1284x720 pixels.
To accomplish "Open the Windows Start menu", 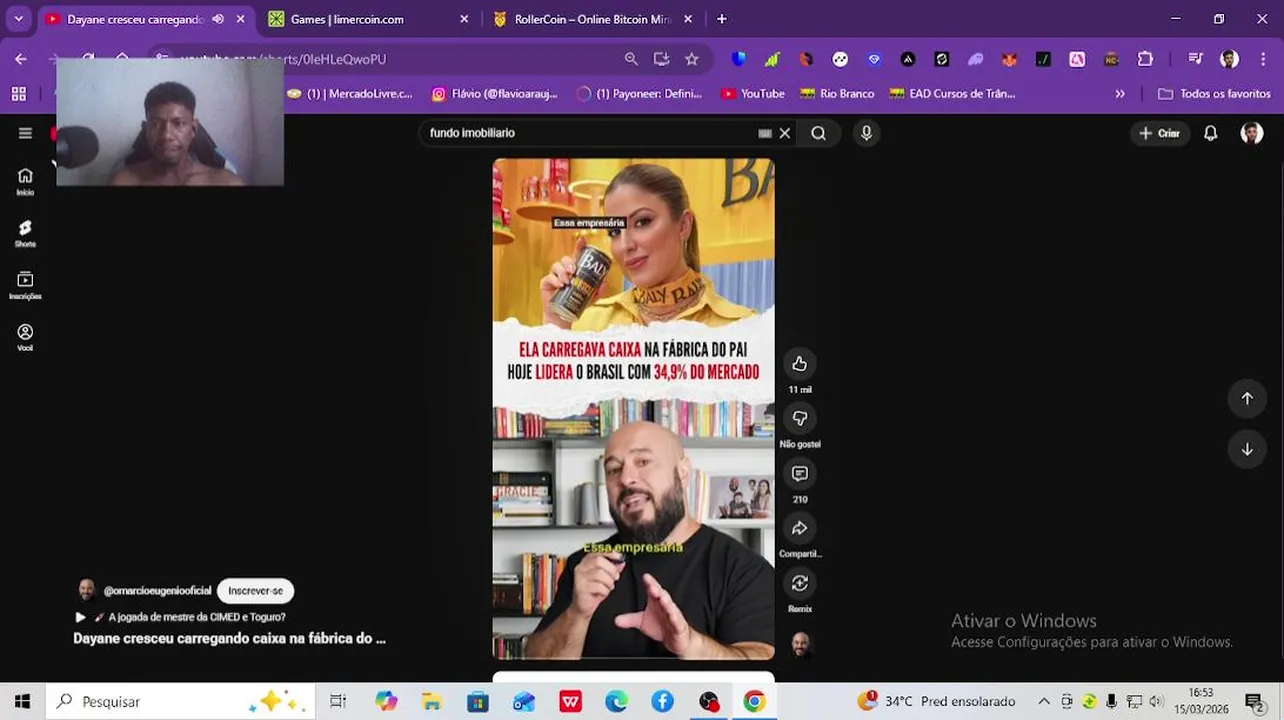I will [22, 701].
